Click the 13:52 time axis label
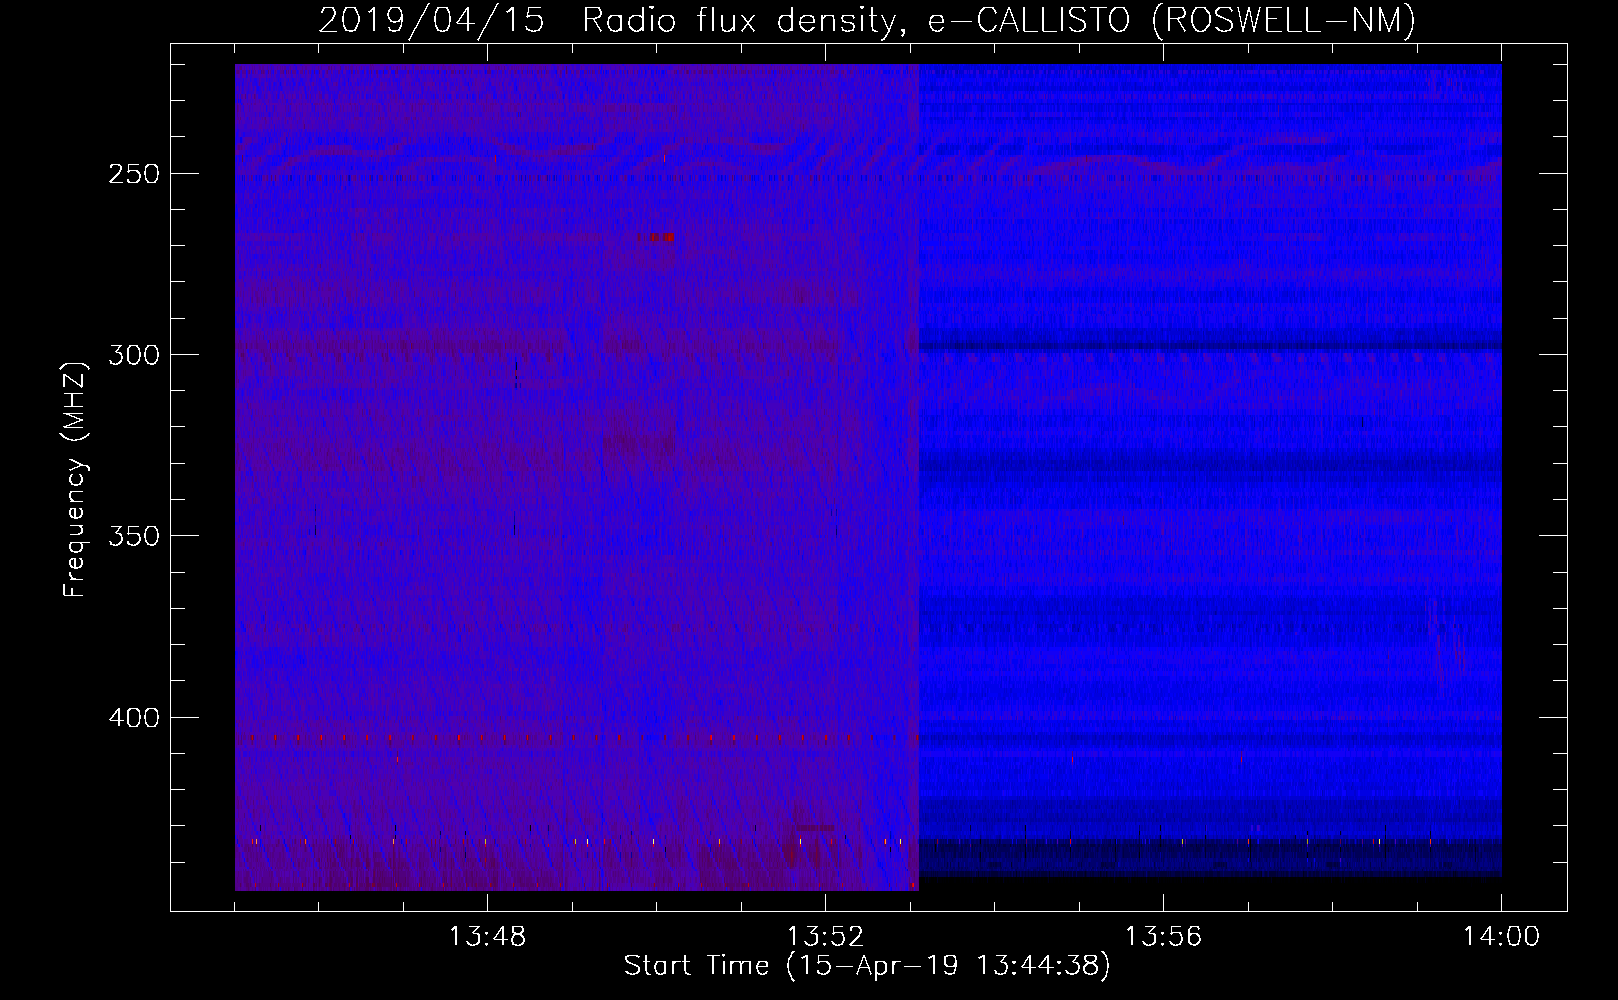 (825, 937)
